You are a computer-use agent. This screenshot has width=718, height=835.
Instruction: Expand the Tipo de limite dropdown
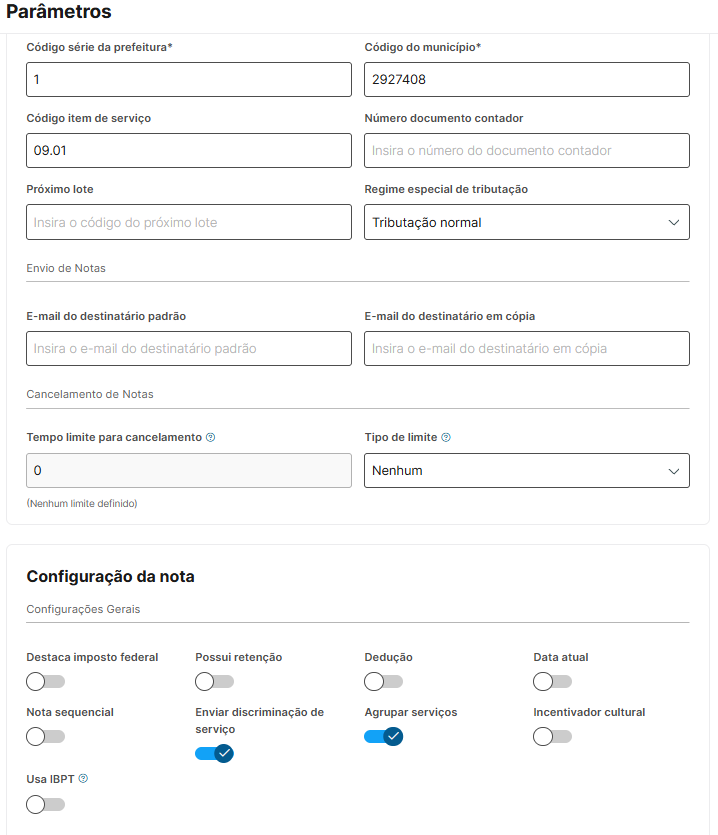tap(526, 470)
